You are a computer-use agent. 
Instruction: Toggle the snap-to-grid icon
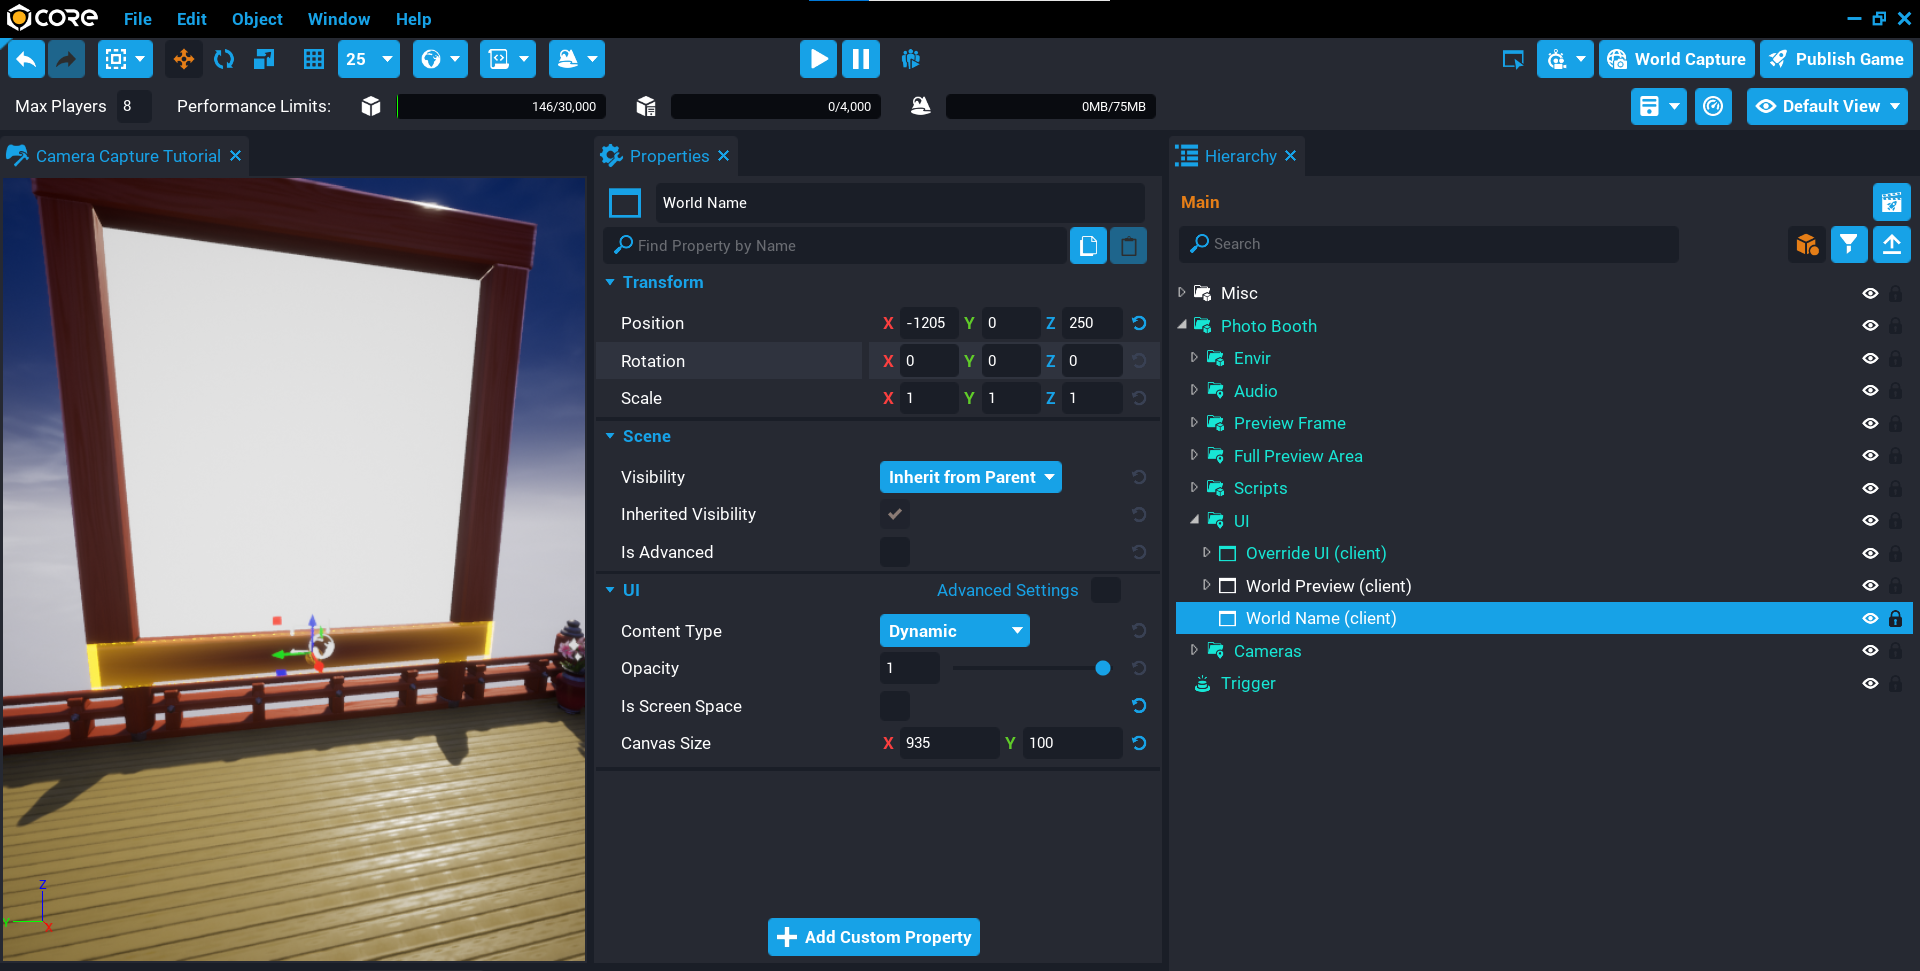(313, 59)
